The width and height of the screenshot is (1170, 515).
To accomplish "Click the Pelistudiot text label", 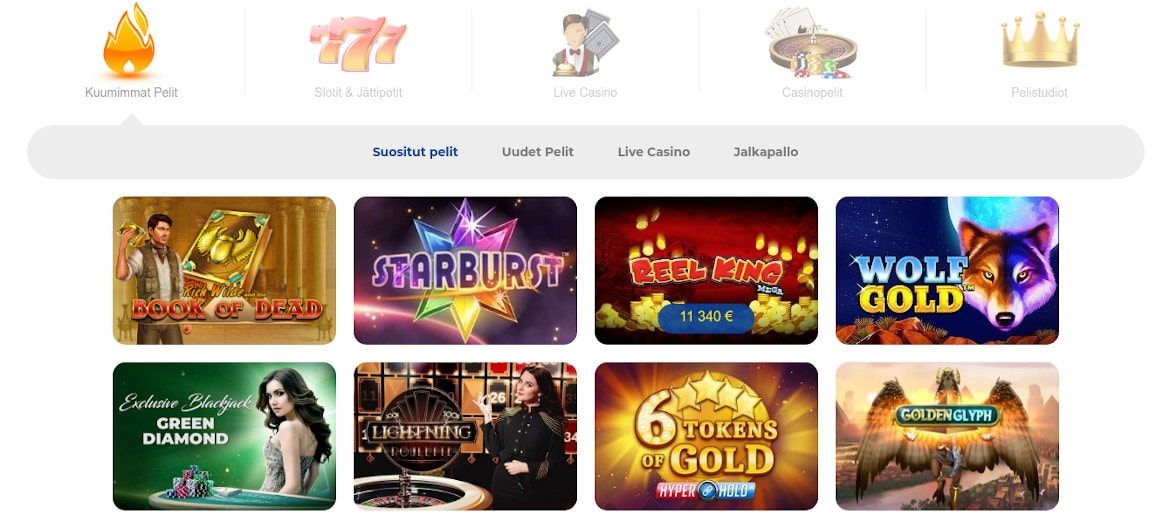I will click(x=1039, y=93).
